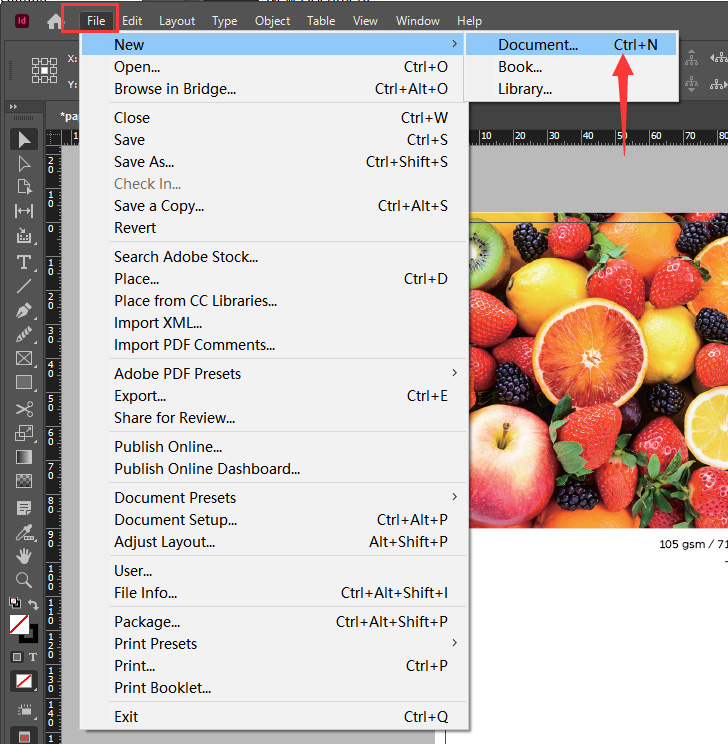728x744 pixels.
Task: Click default fill and stroke icon
Action: click(15, 603)
